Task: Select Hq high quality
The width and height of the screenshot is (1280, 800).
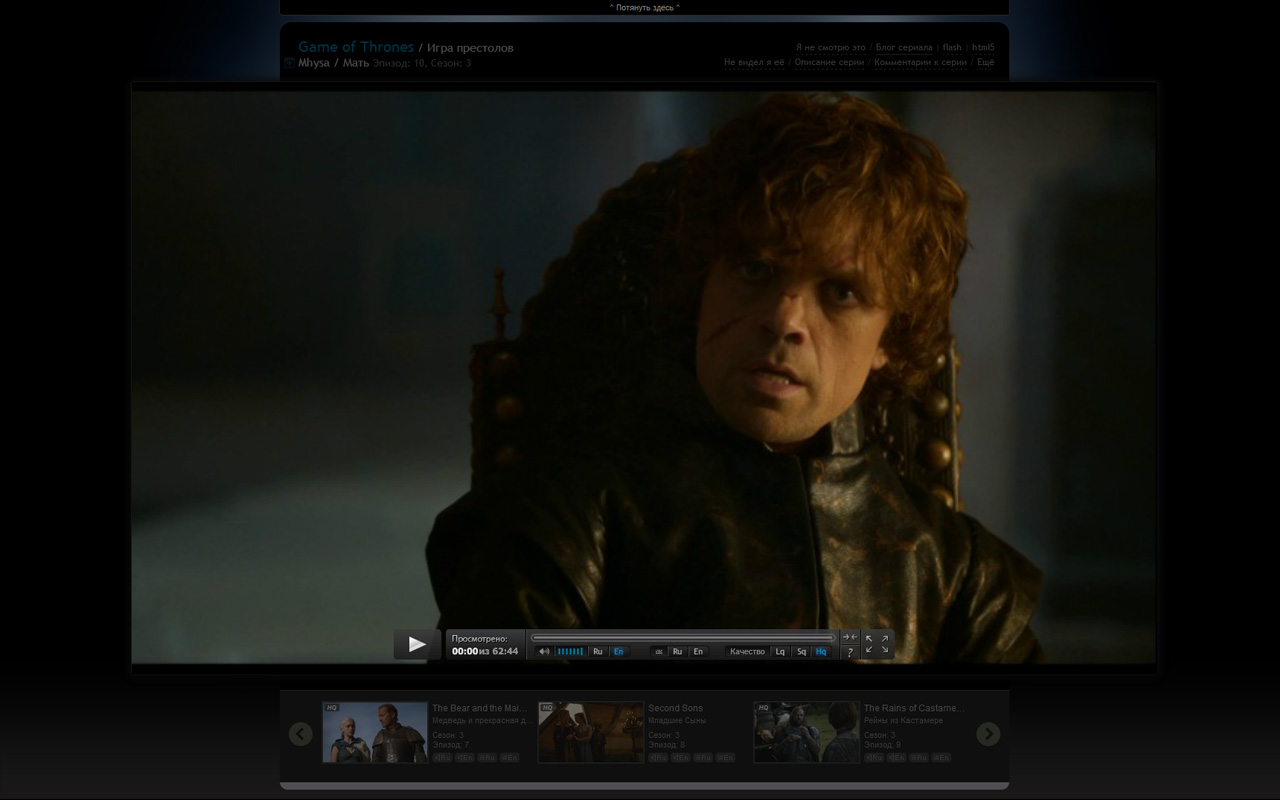Action: click(x=822, y=652)
